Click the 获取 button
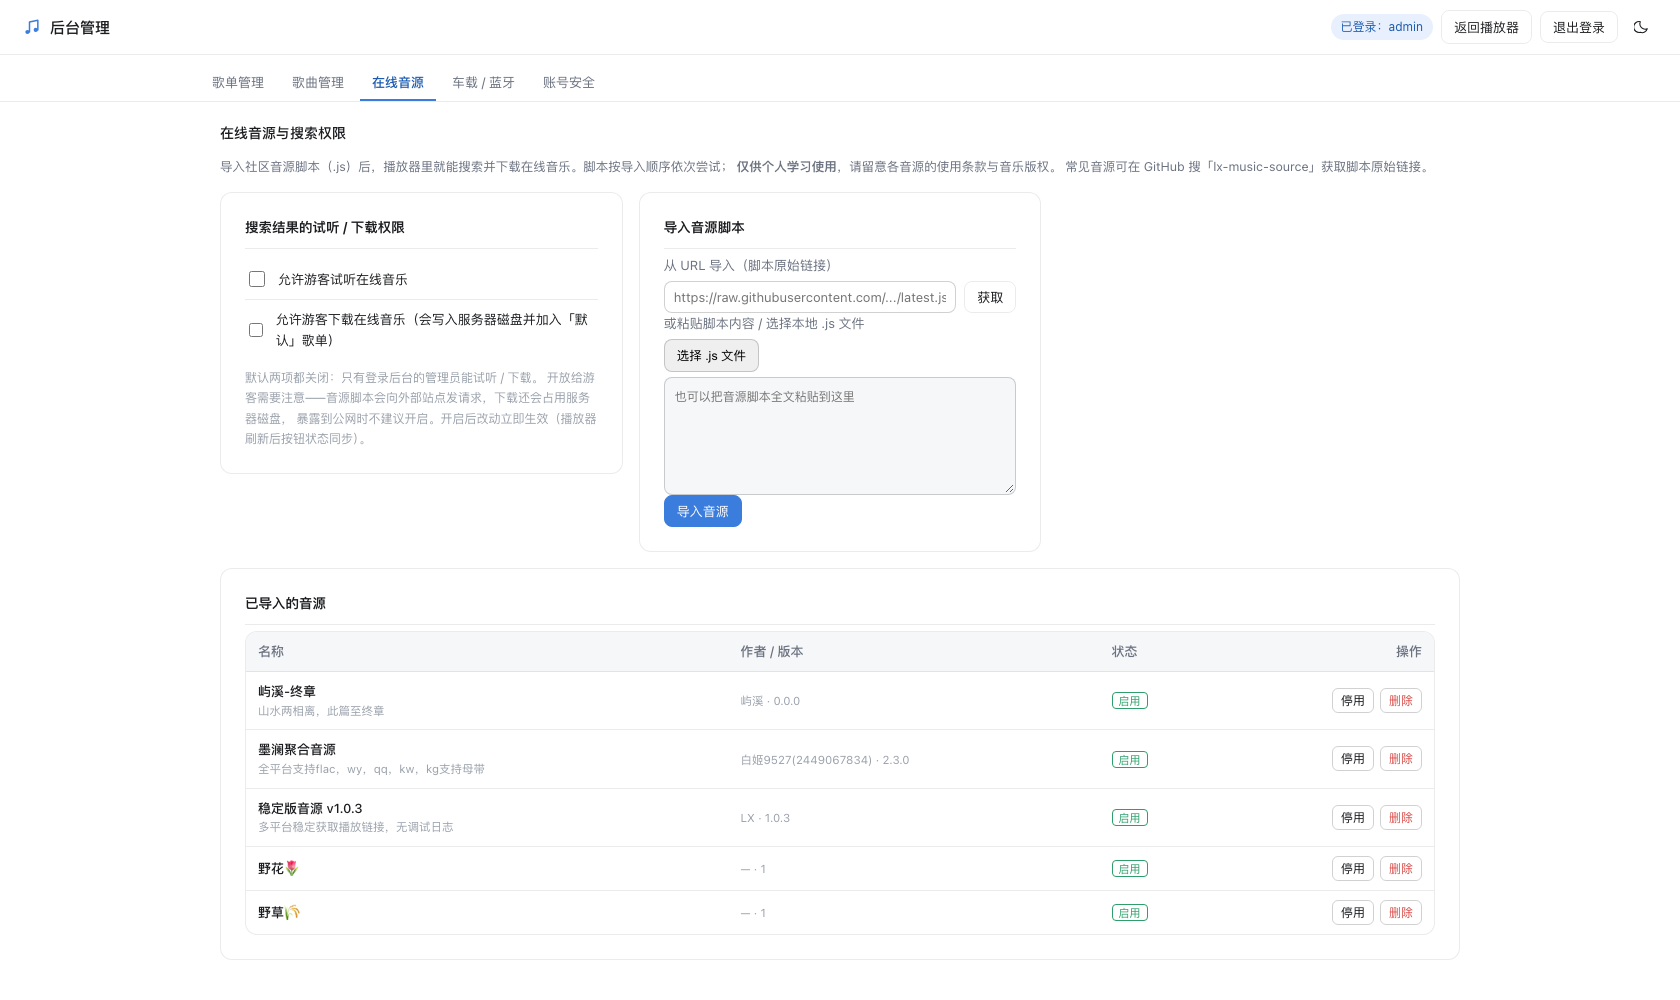The width and height of the screenshot is (1680, 1000). coord(990,297)
